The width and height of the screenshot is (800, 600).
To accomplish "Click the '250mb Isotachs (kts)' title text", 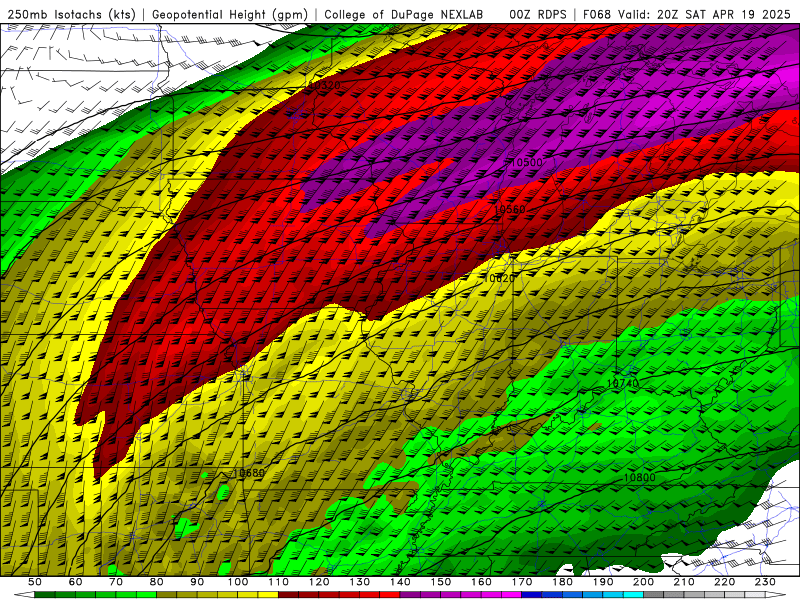I will point(71,14).
